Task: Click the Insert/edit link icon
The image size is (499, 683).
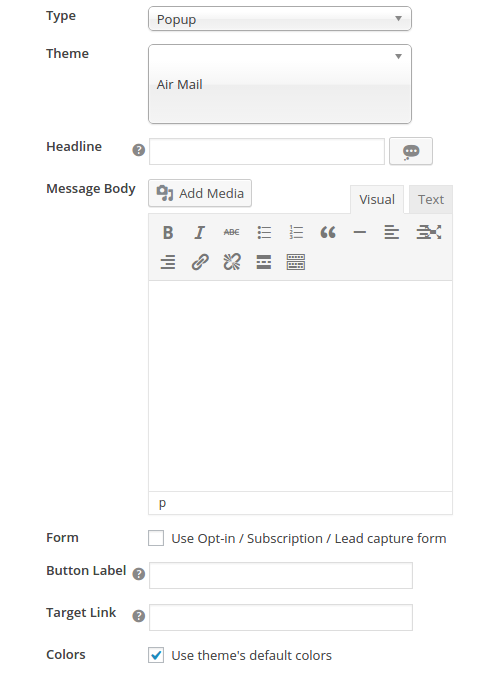Action: point(200,262)
